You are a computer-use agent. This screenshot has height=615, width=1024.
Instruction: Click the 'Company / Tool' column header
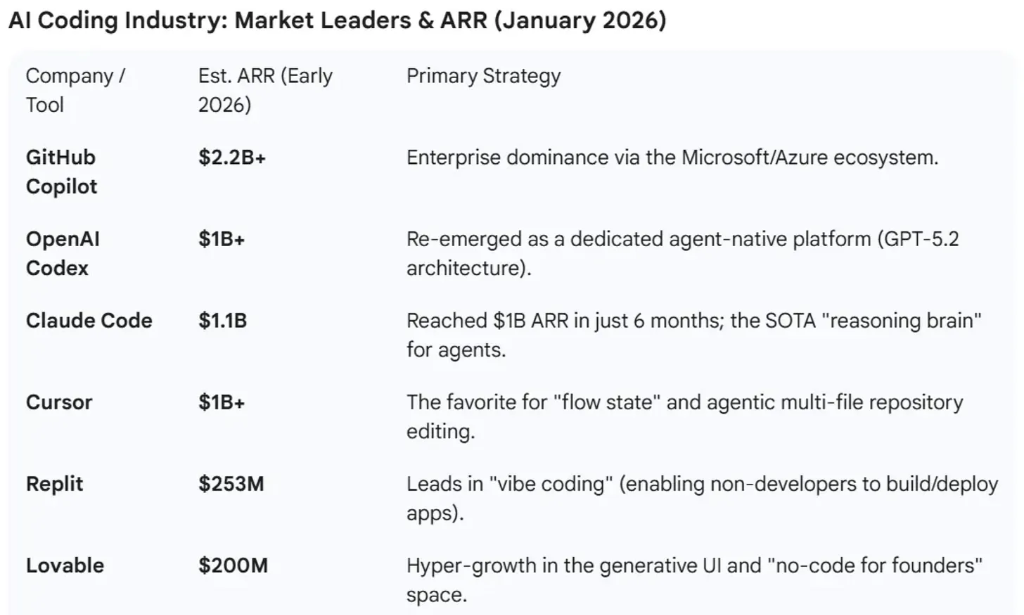76,90
